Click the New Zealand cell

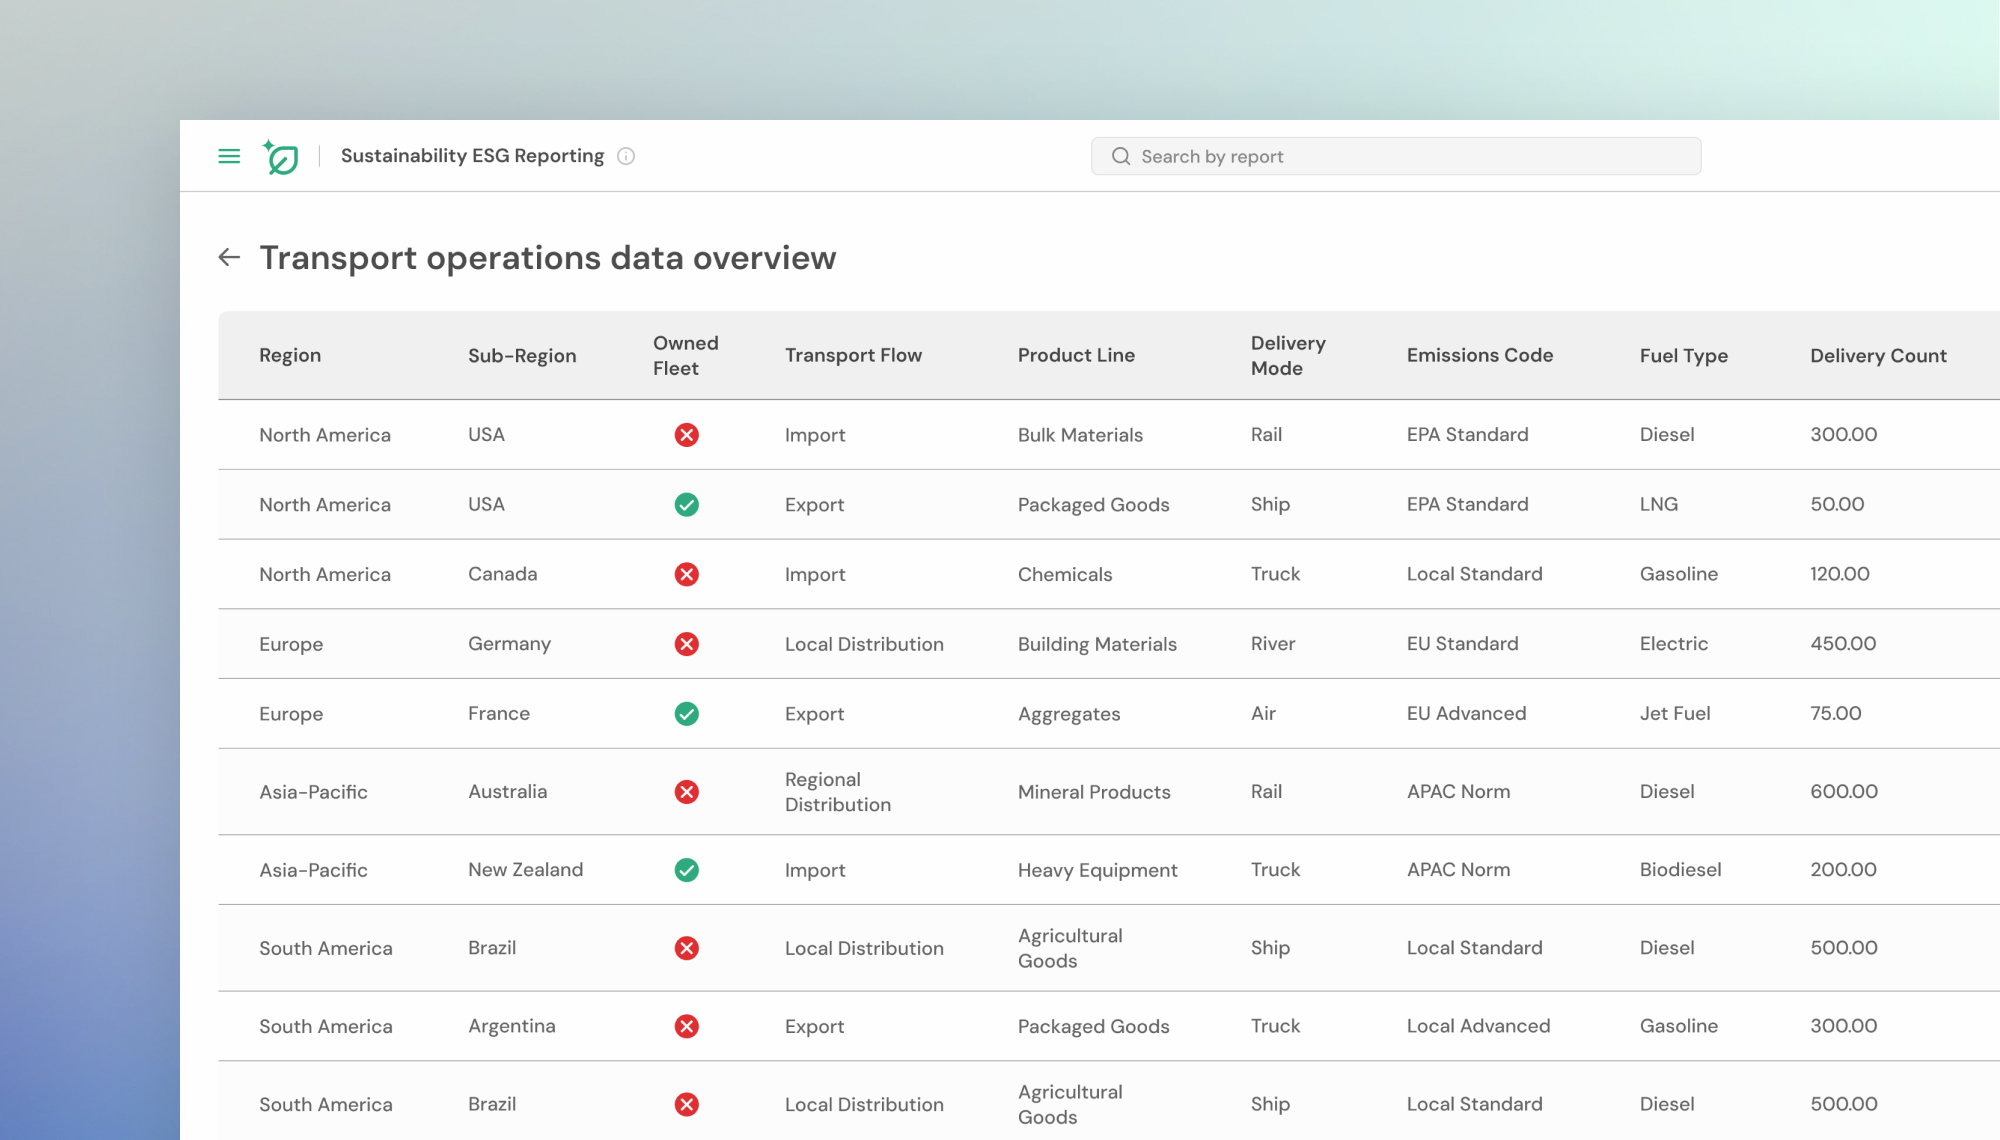point(525,870)
